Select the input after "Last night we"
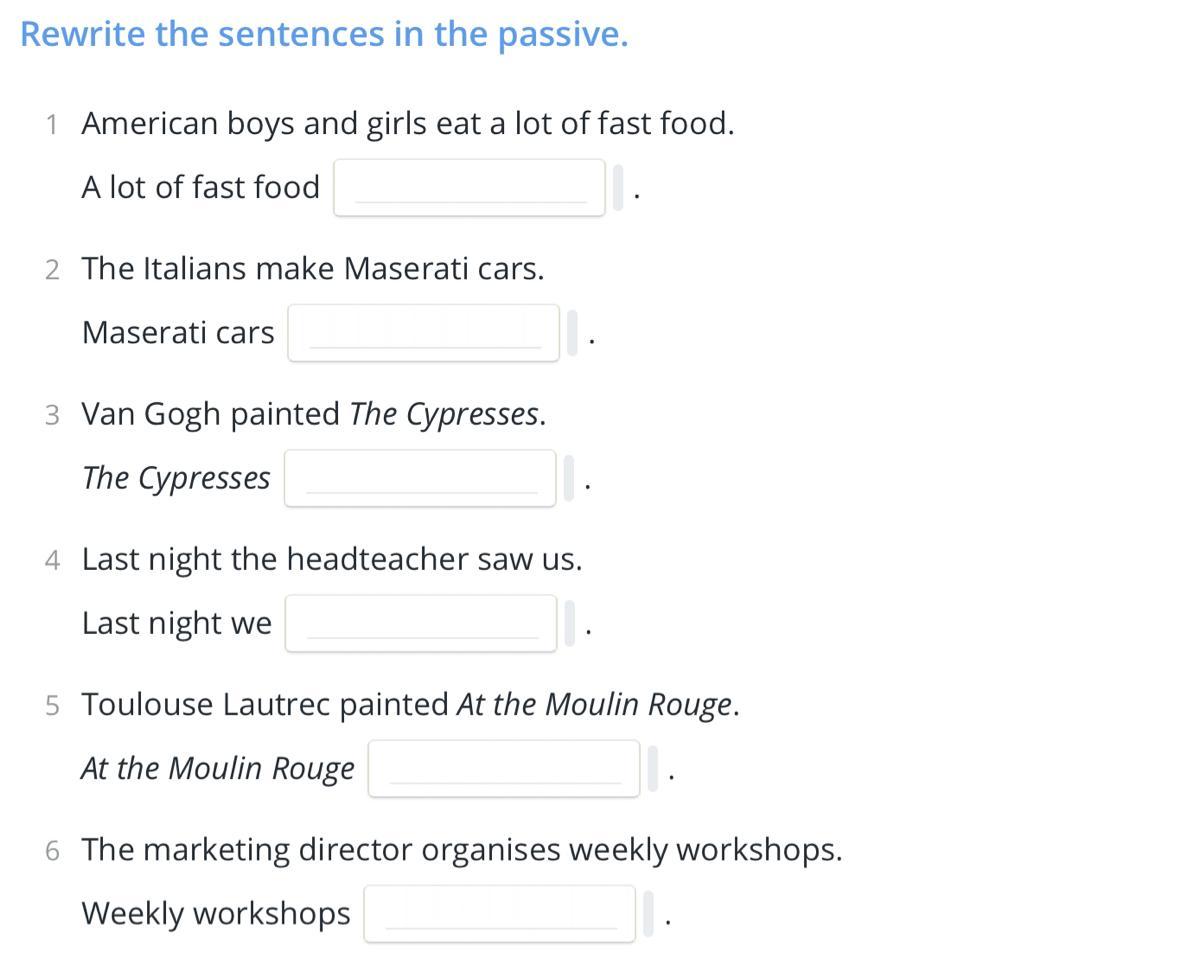Screen dimensions: 1200x960 [420, 623]
